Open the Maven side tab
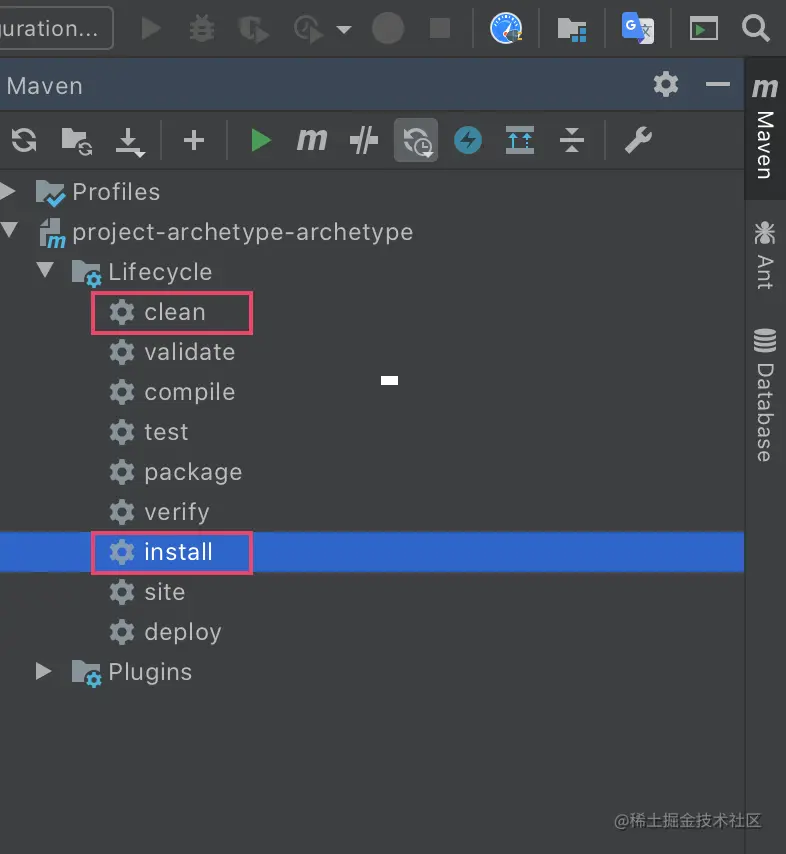 pyautogui.click(x=765, y=129)
